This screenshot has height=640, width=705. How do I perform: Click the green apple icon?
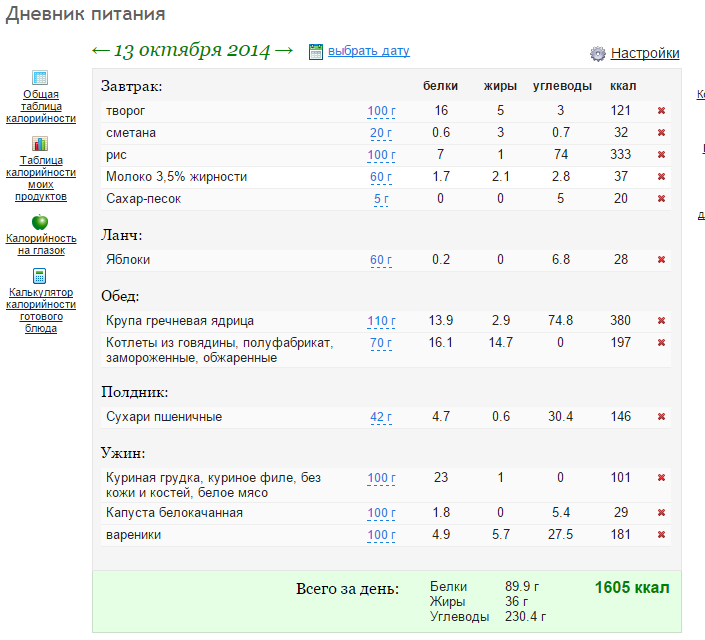tap(40, 222)
